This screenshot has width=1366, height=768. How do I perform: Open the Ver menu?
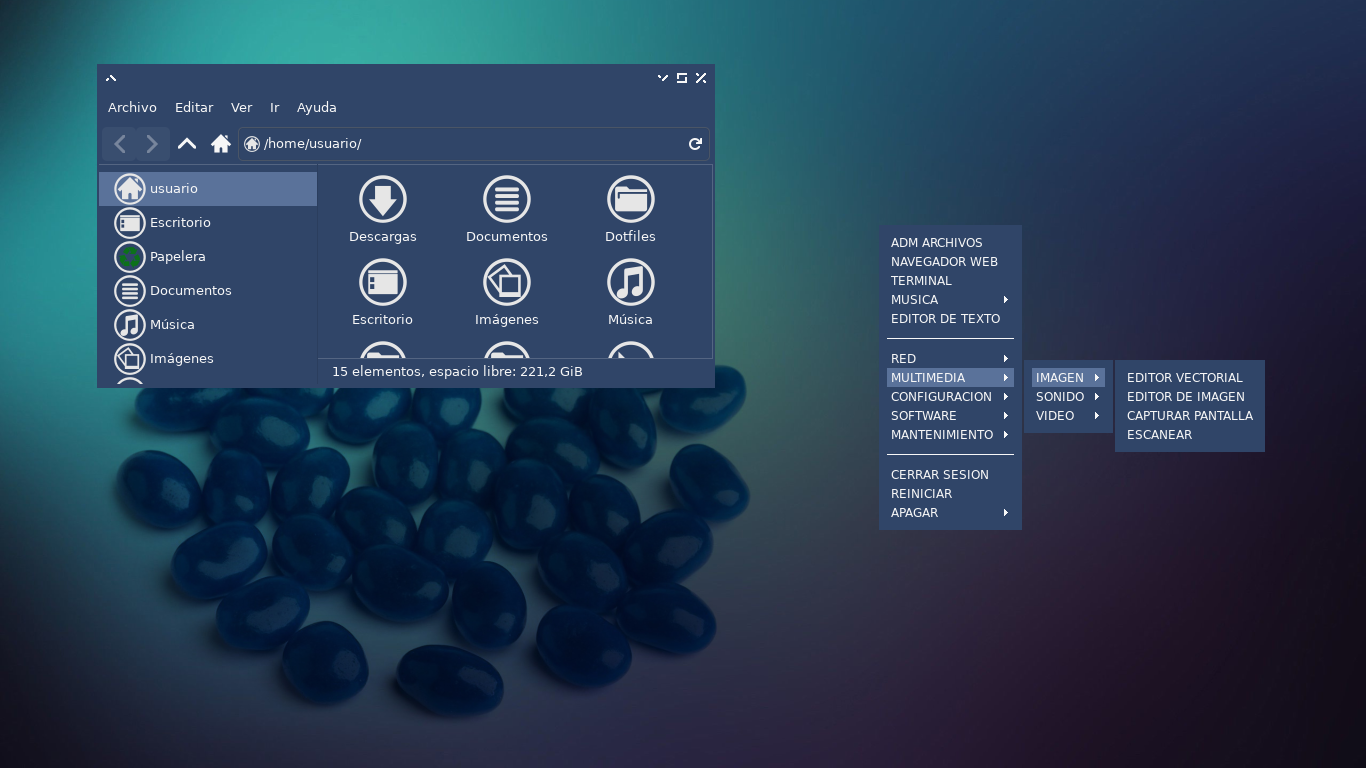click(241, 107)
